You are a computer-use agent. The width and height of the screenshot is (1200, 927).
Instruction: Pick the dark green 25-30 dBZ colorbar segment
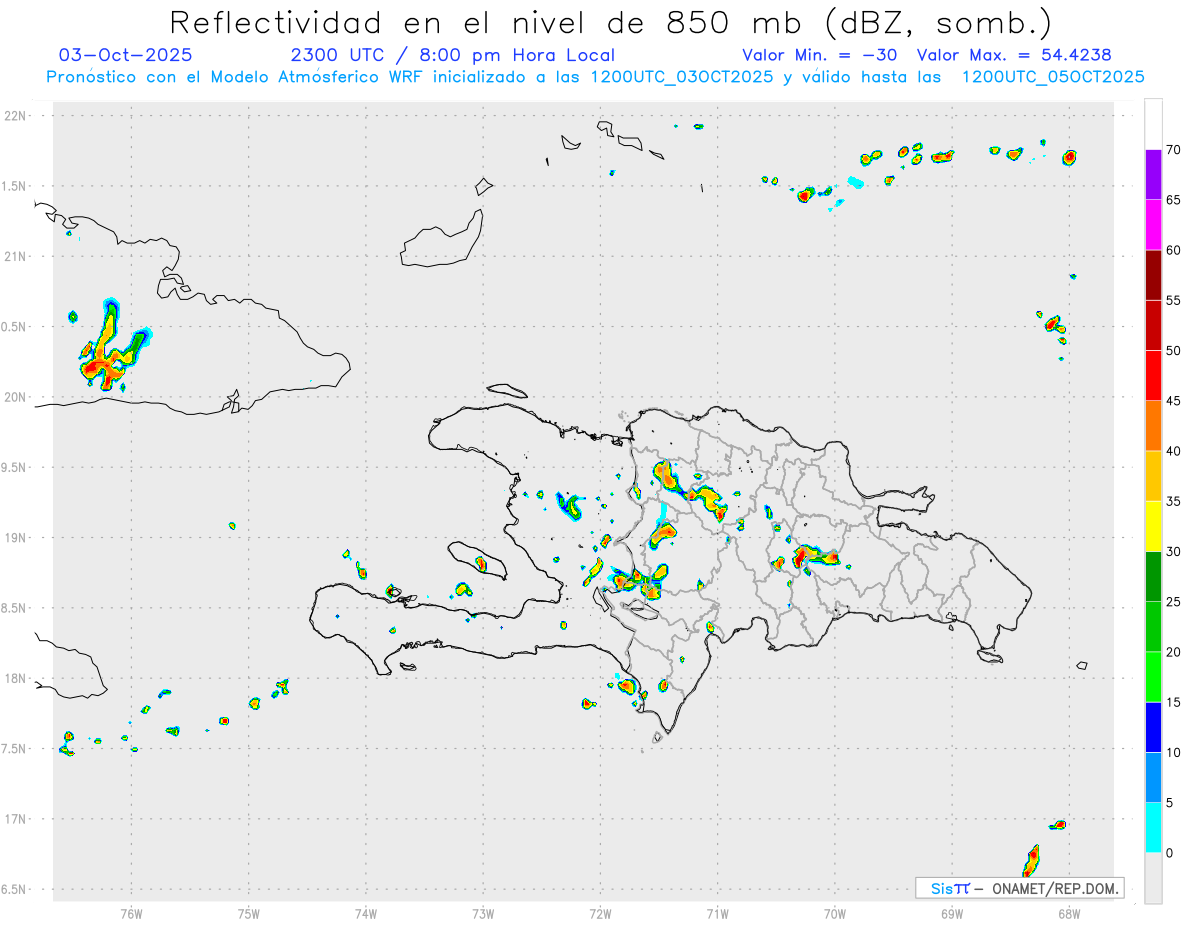pyautogui.click(x=1153, y=576)
